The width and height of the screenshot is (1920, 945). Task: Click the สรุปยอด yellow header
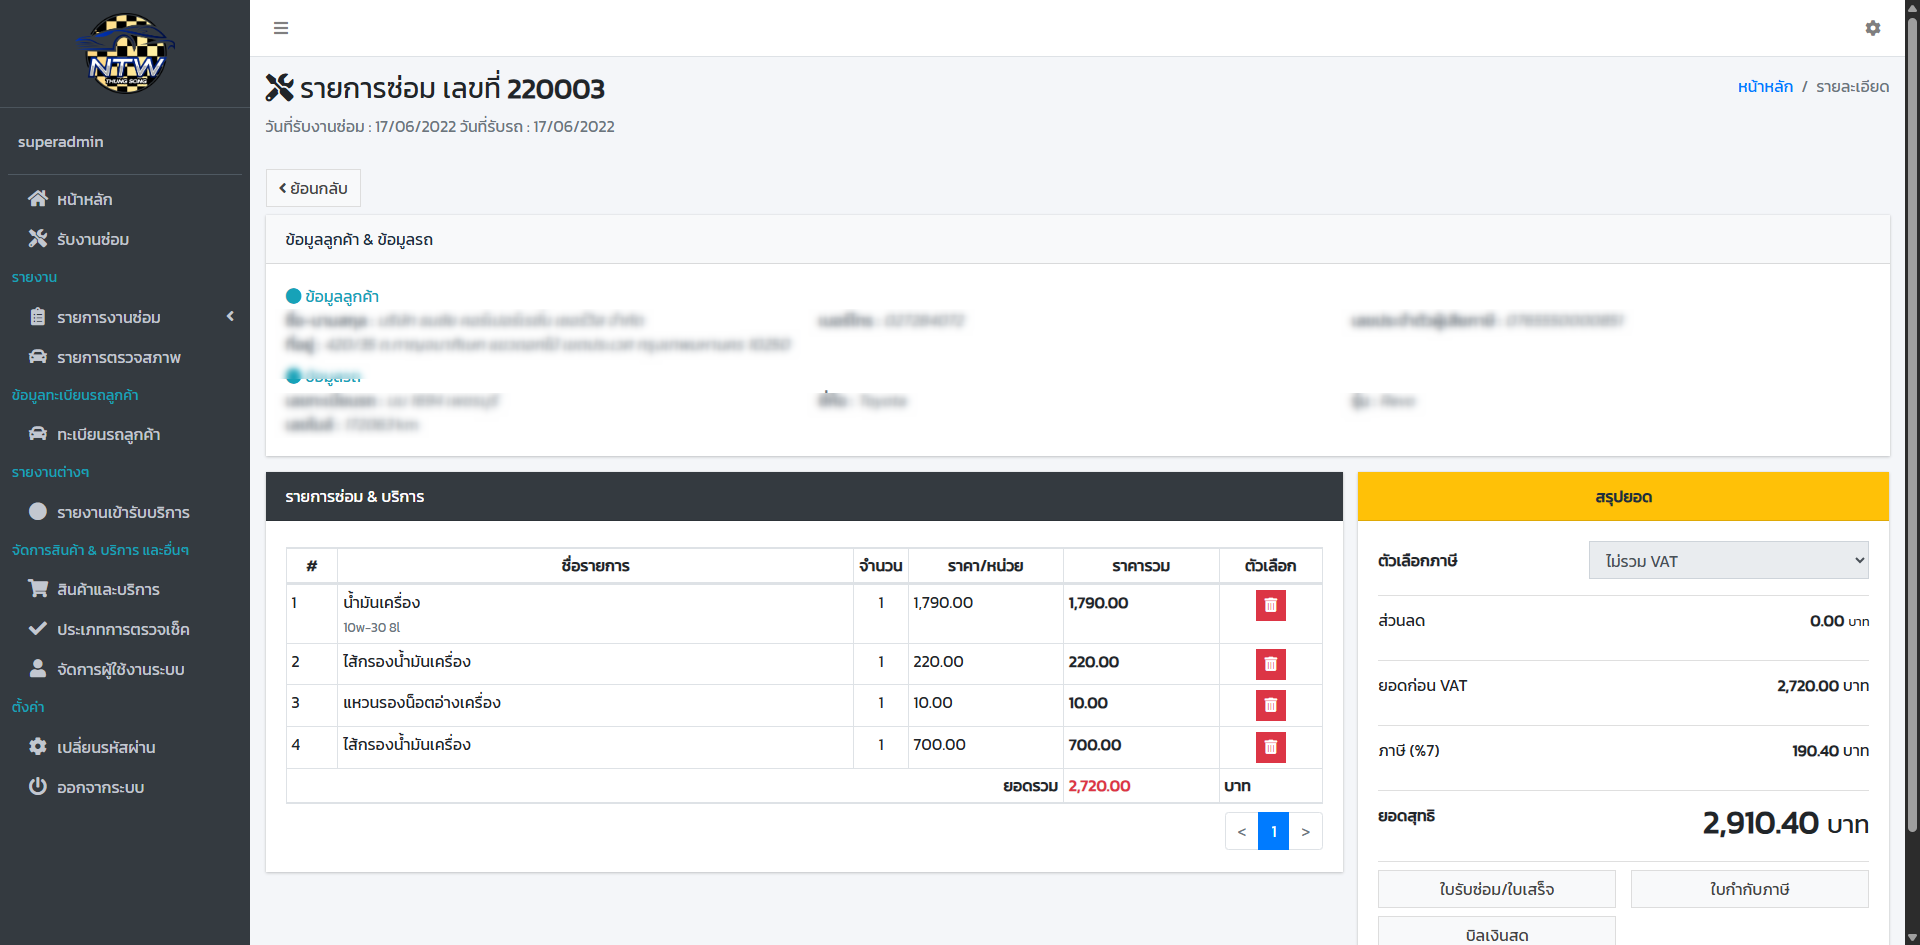1623,497
